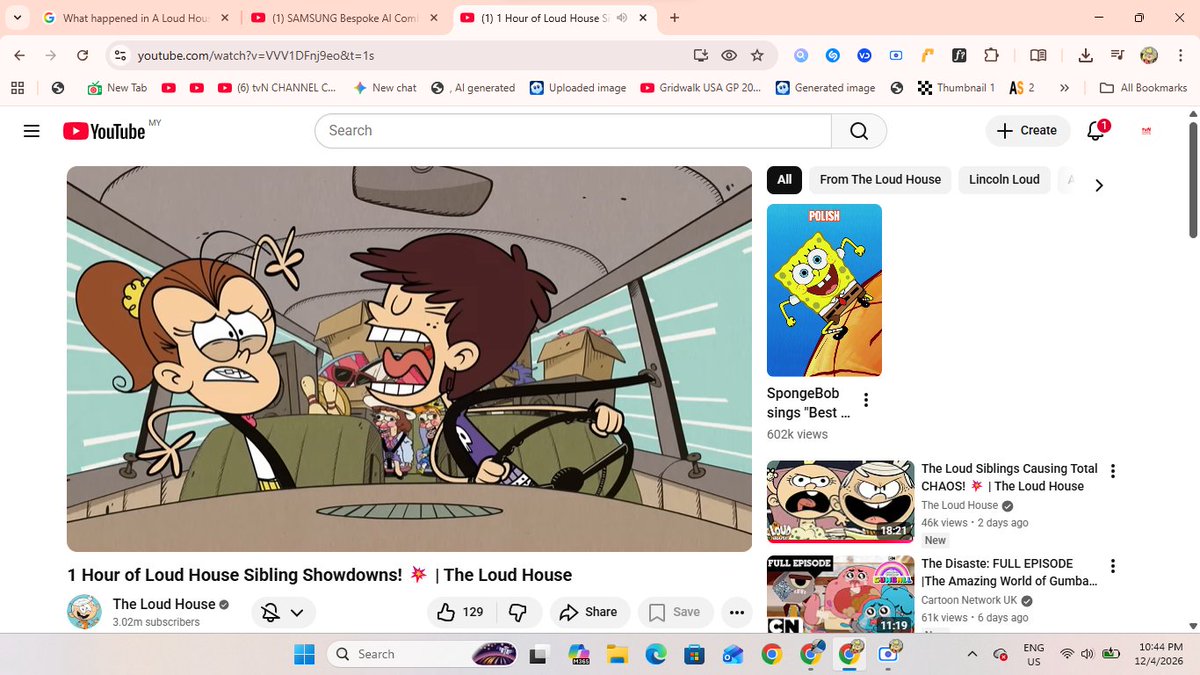Open the Shazam extension icon
1200x675 pixels.
click(x=833, y=56)
